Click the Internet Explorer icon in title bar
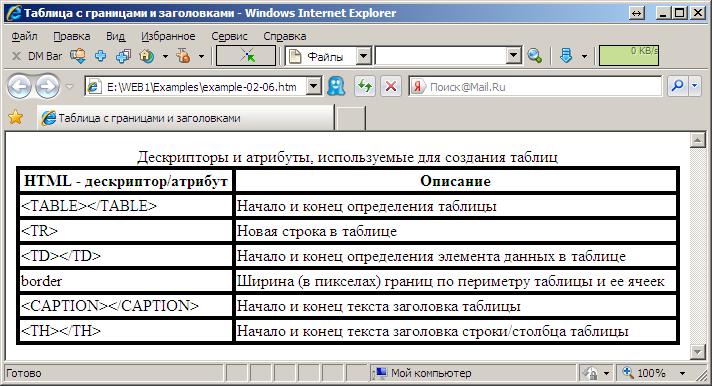The width and height of the screenshot is (712, 386). [x=14, y=13]
